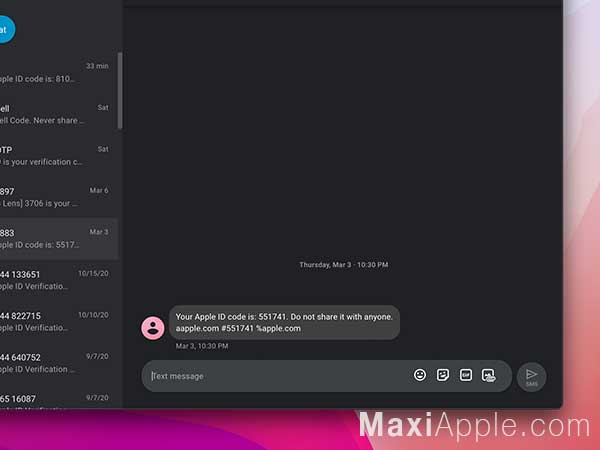This screenshot has height=450, width=600.
Task: Open the 44 640752 conversation
Action: [x=57, y=363]
